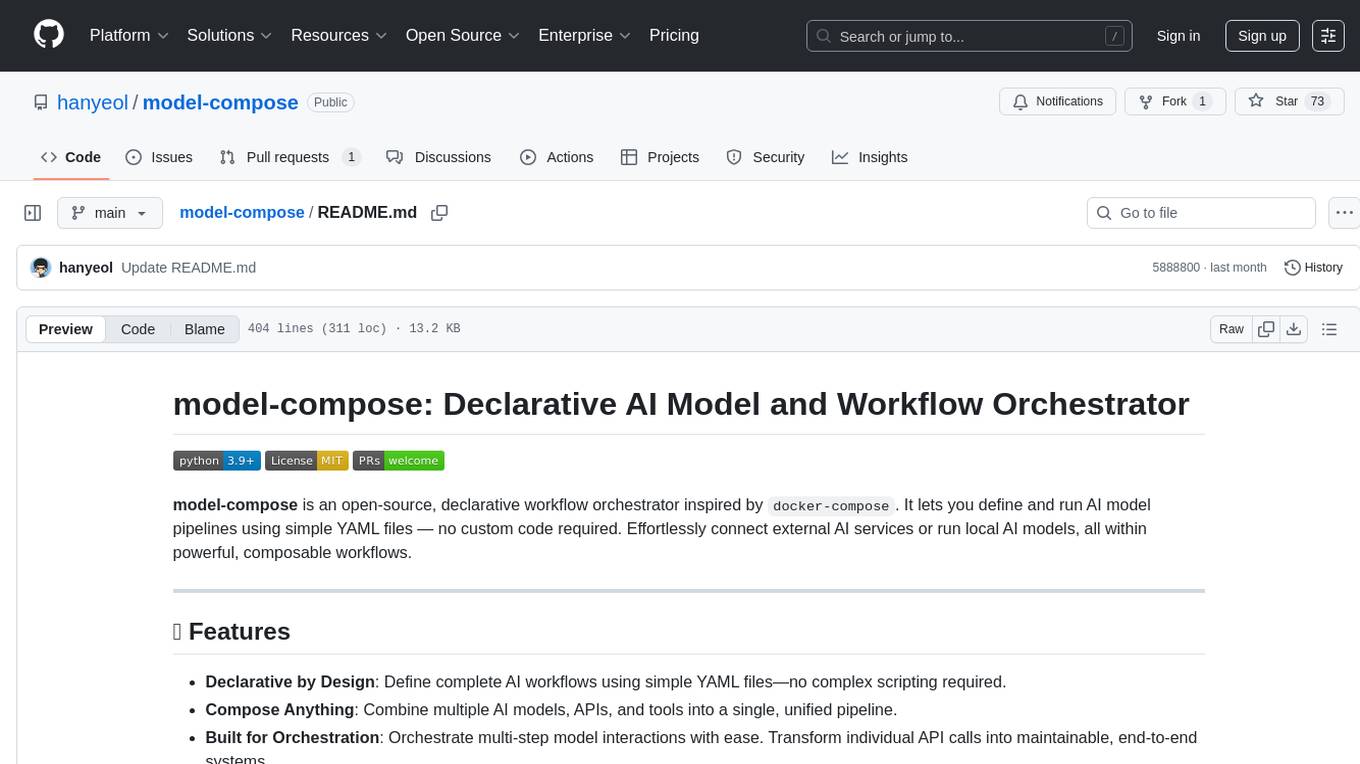Expand the Platform menu

(129, 35)
